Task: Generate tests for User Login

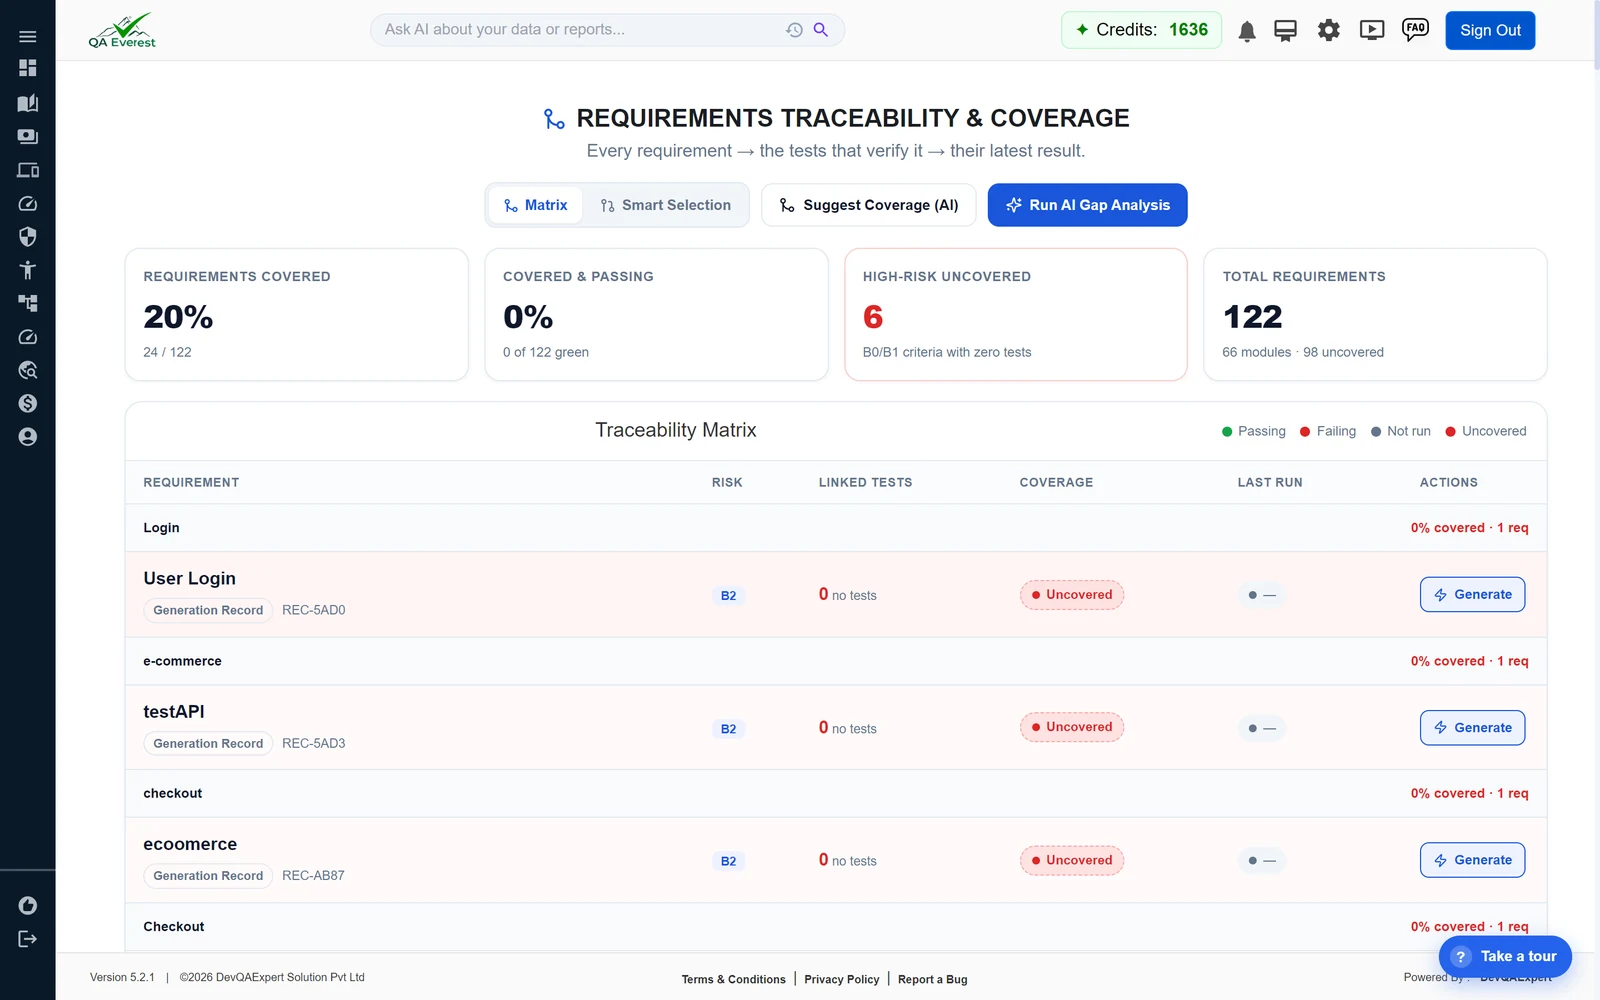Action: coord(1472,594)
